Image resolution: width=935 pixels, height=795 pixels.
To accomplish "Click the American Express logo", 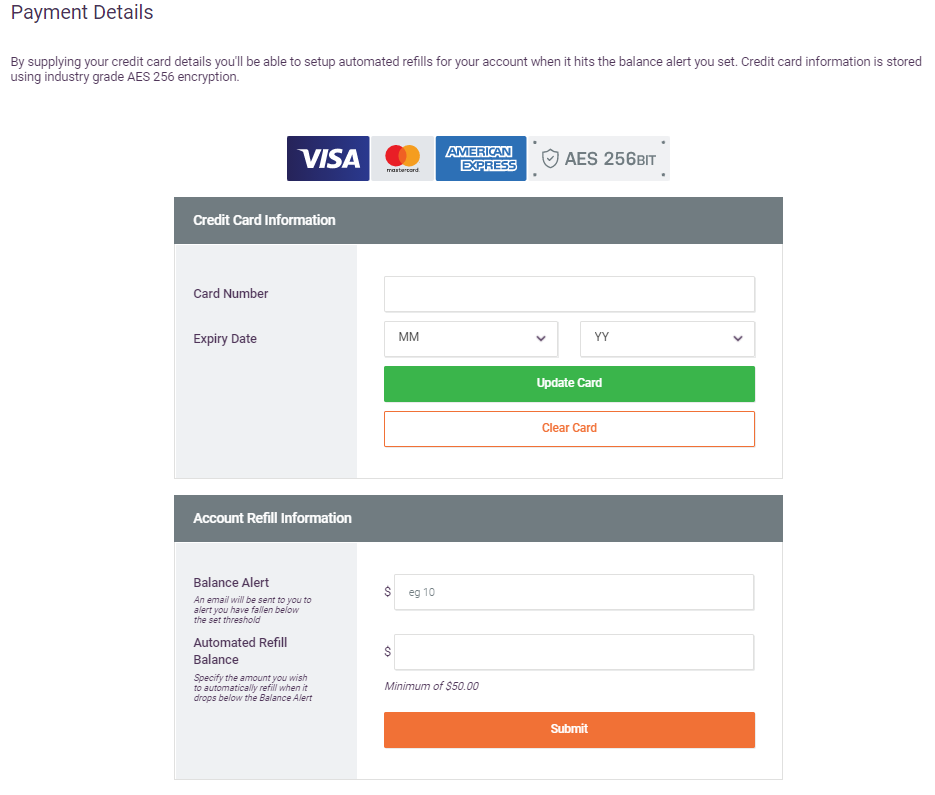I will [x=481, y=158].
